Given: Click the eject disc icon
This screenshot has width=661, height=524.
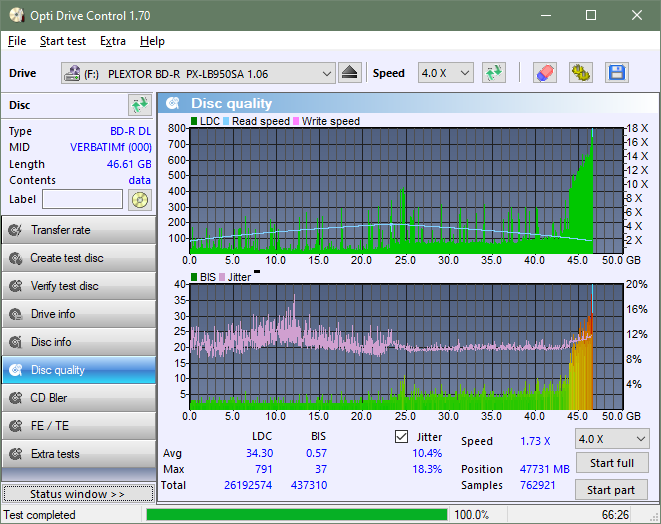Looking at the screenshot, I should pyautogui.click(x=349, y=73).
